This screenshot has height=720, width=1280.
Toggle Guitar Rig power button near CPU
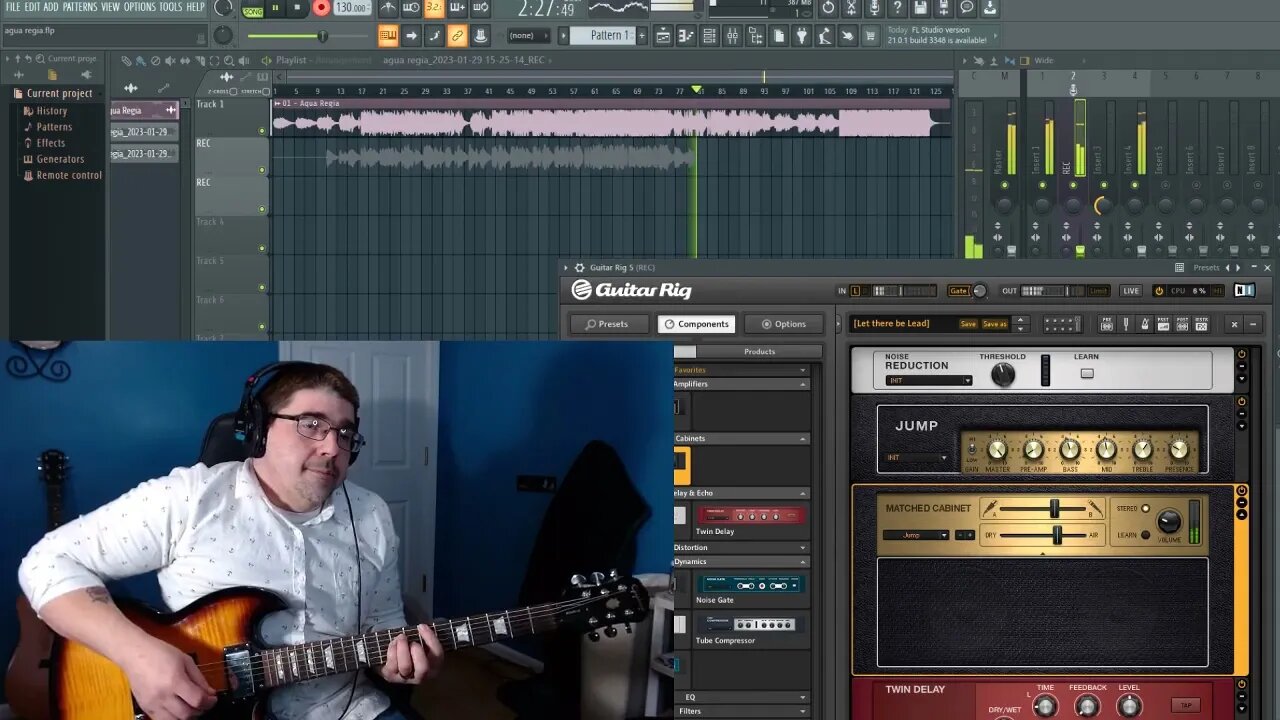point(1159,291)
